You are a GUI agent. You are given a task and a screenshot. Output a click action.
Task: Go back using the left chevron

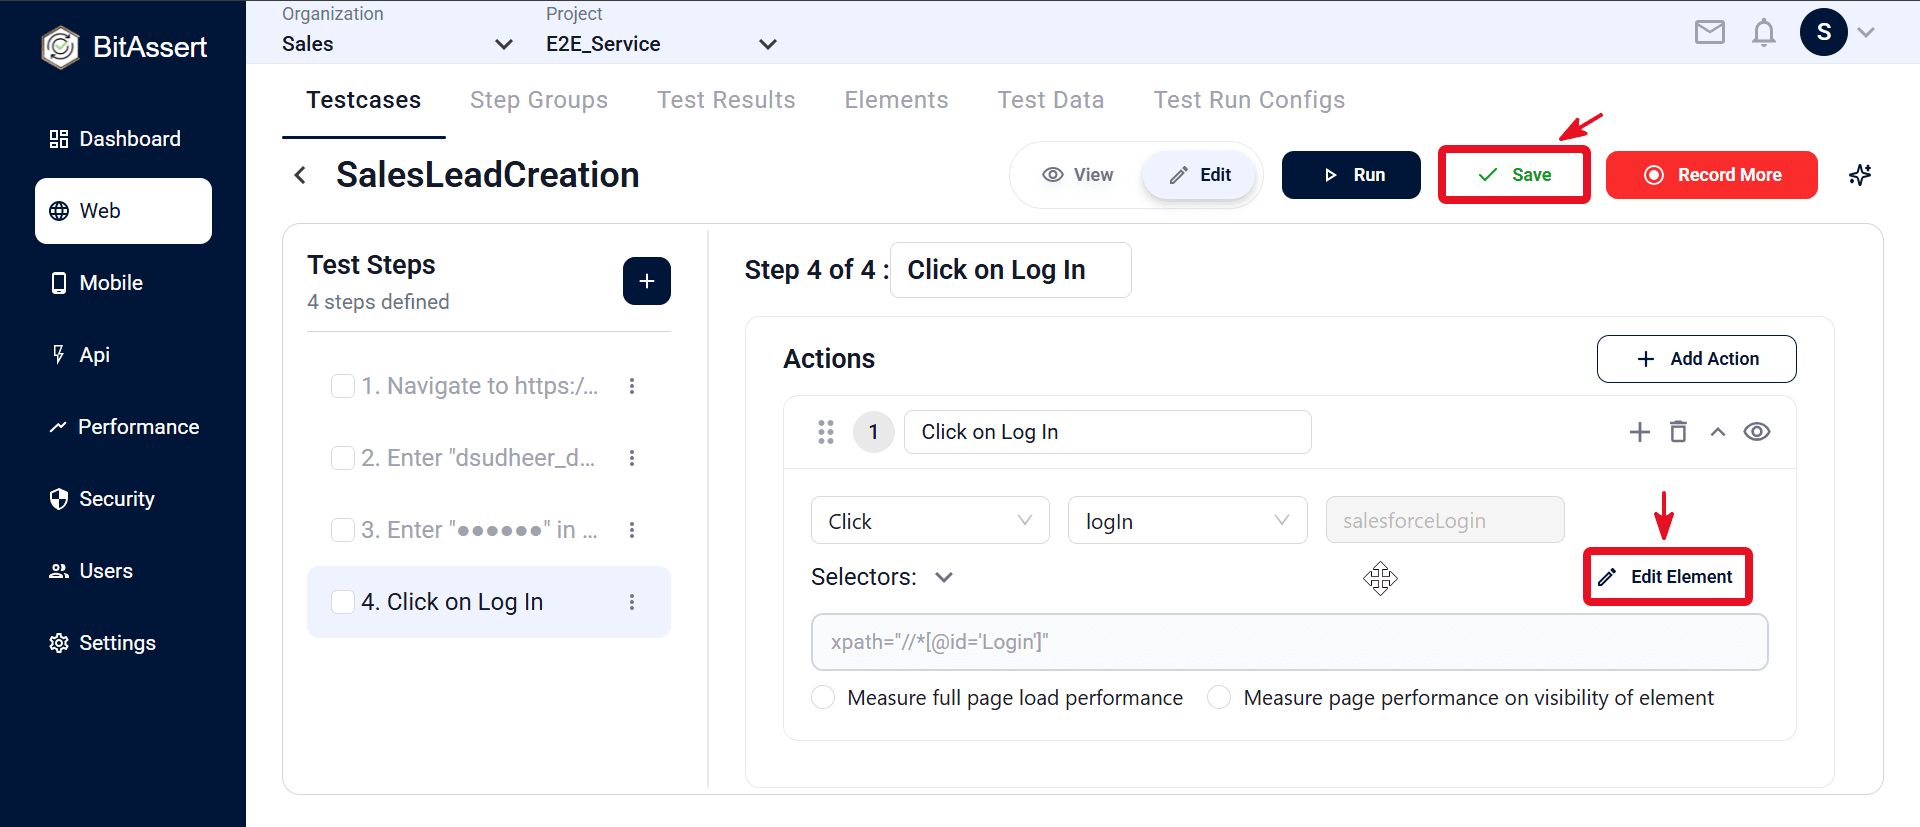point(300,175)
